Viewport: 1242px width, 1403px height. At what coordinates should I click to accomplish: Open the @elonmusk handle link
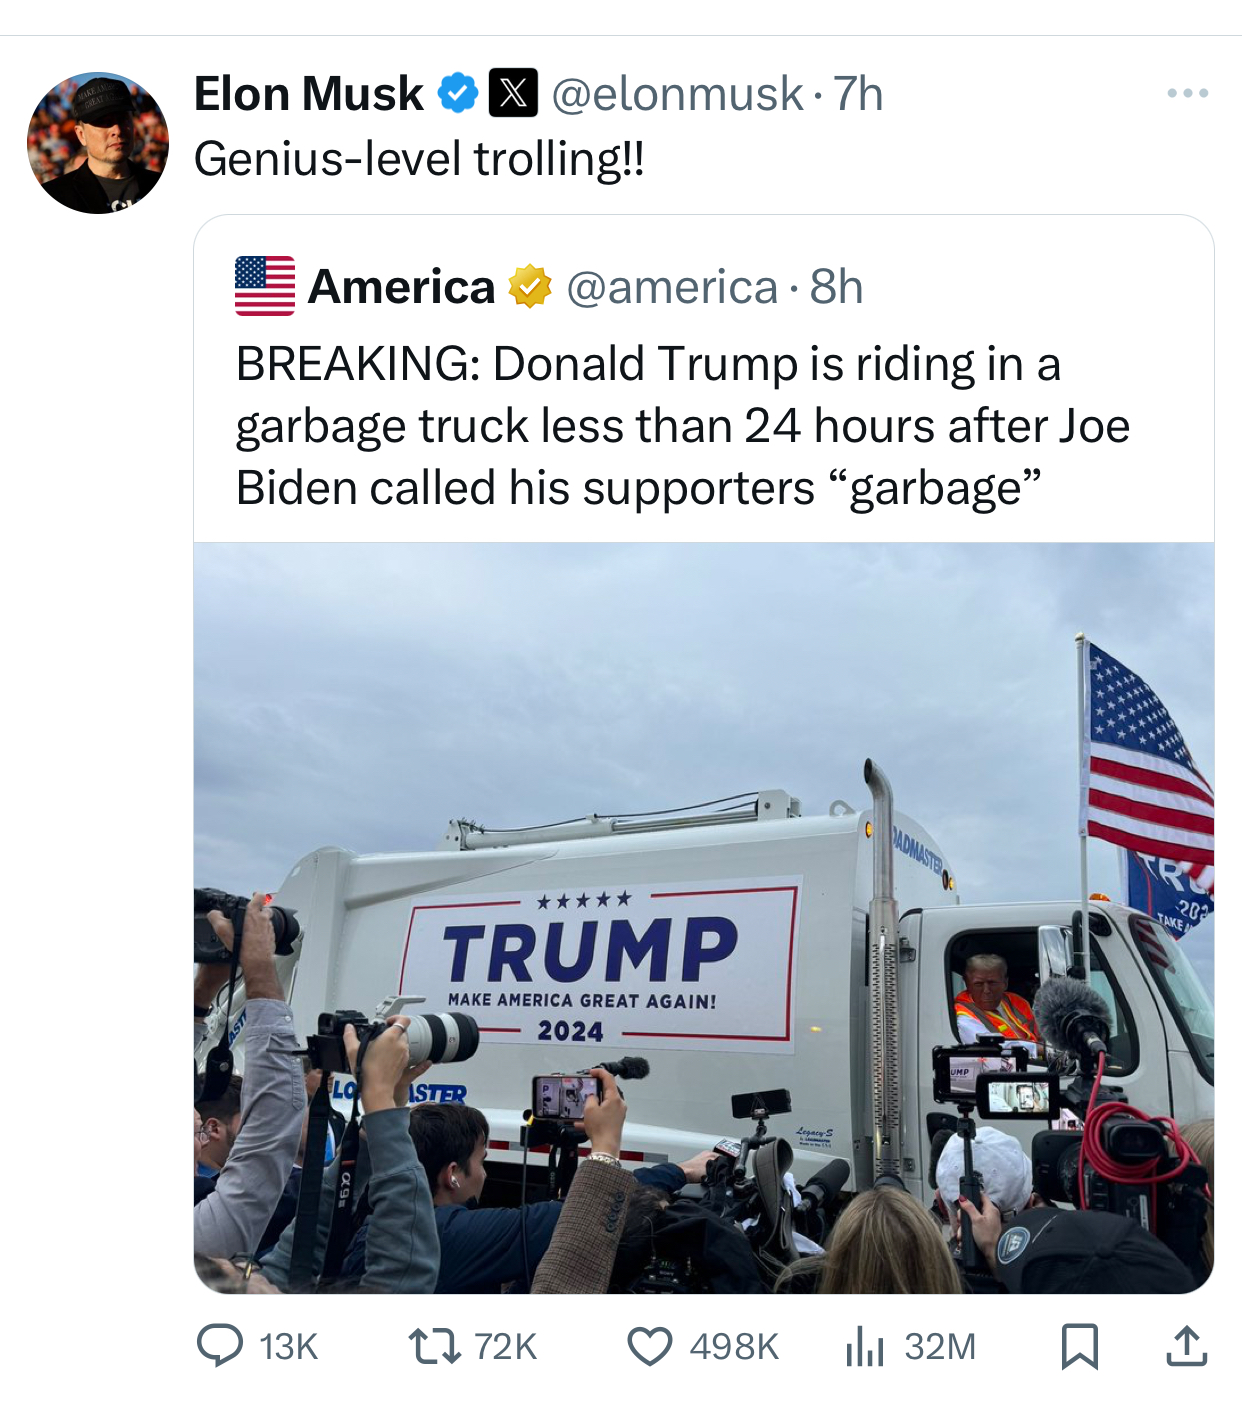point(677,94)
